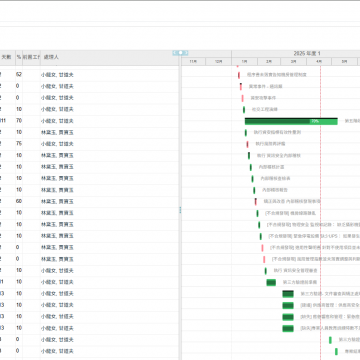
Task: Click the 2月 month header
Action: pyautogui.click(x=269, y=62)
